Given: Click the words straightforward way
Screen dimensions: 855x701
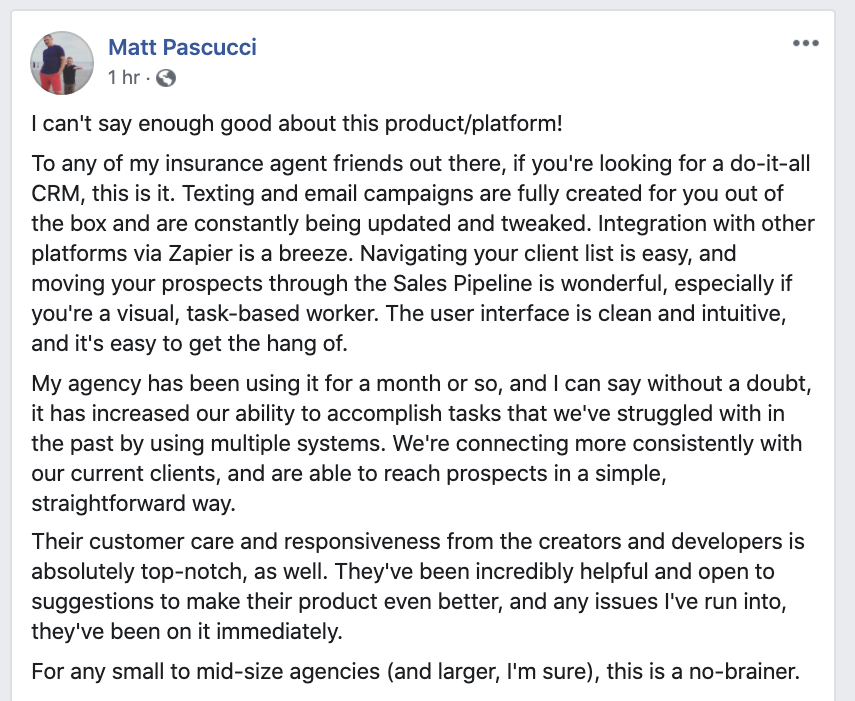Looking at the screenshot, I should [133, 503].
